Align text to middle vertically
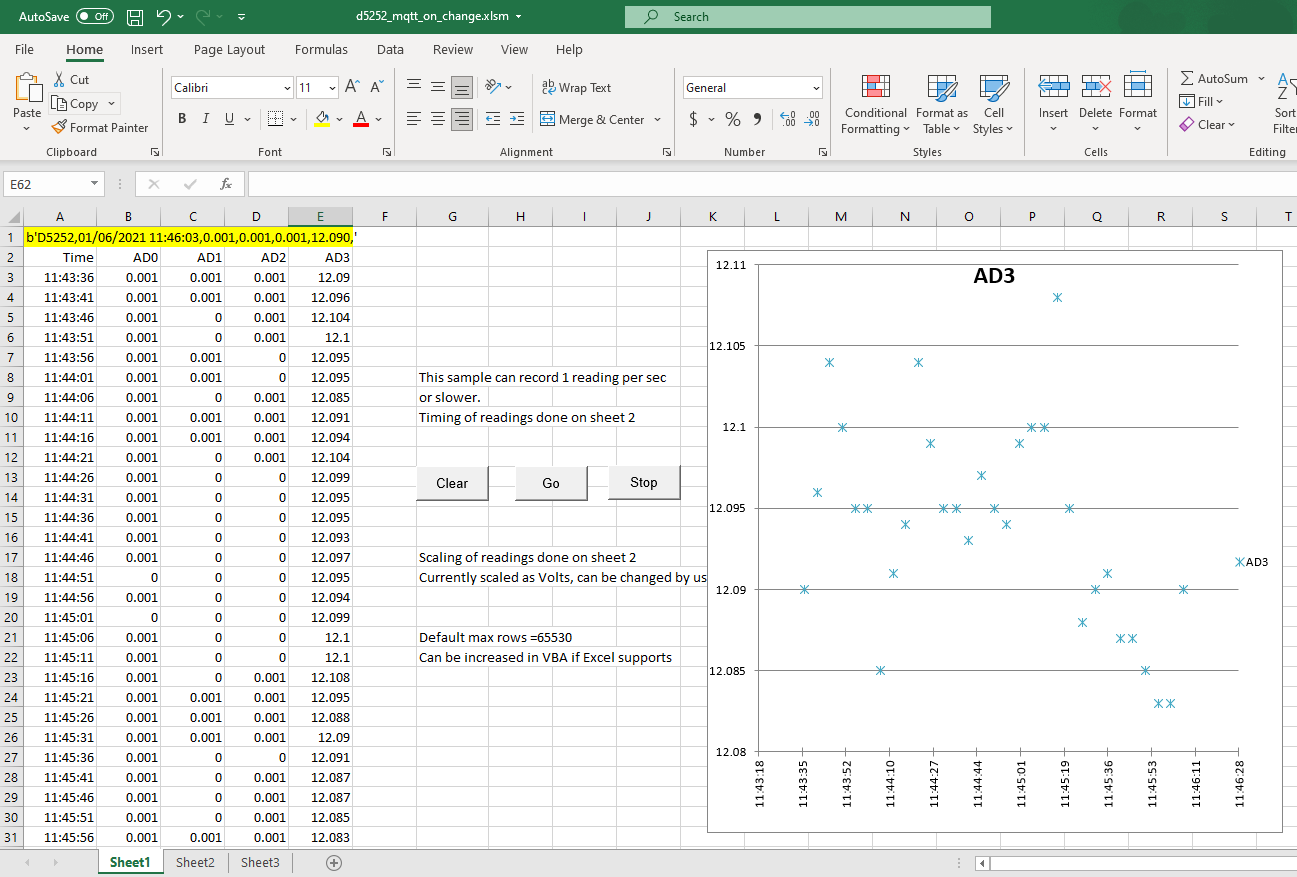The width and height of the screenshot is (1297, 877). (438, 87)
